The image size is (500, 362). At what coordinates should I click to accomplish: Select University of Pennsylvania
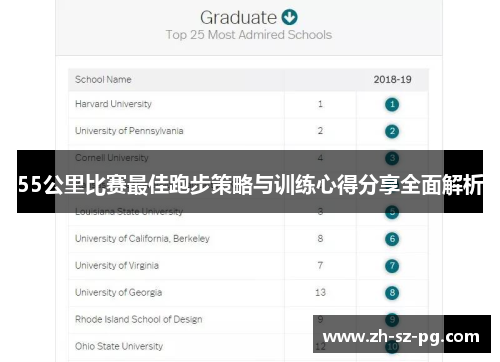[129, 131]
